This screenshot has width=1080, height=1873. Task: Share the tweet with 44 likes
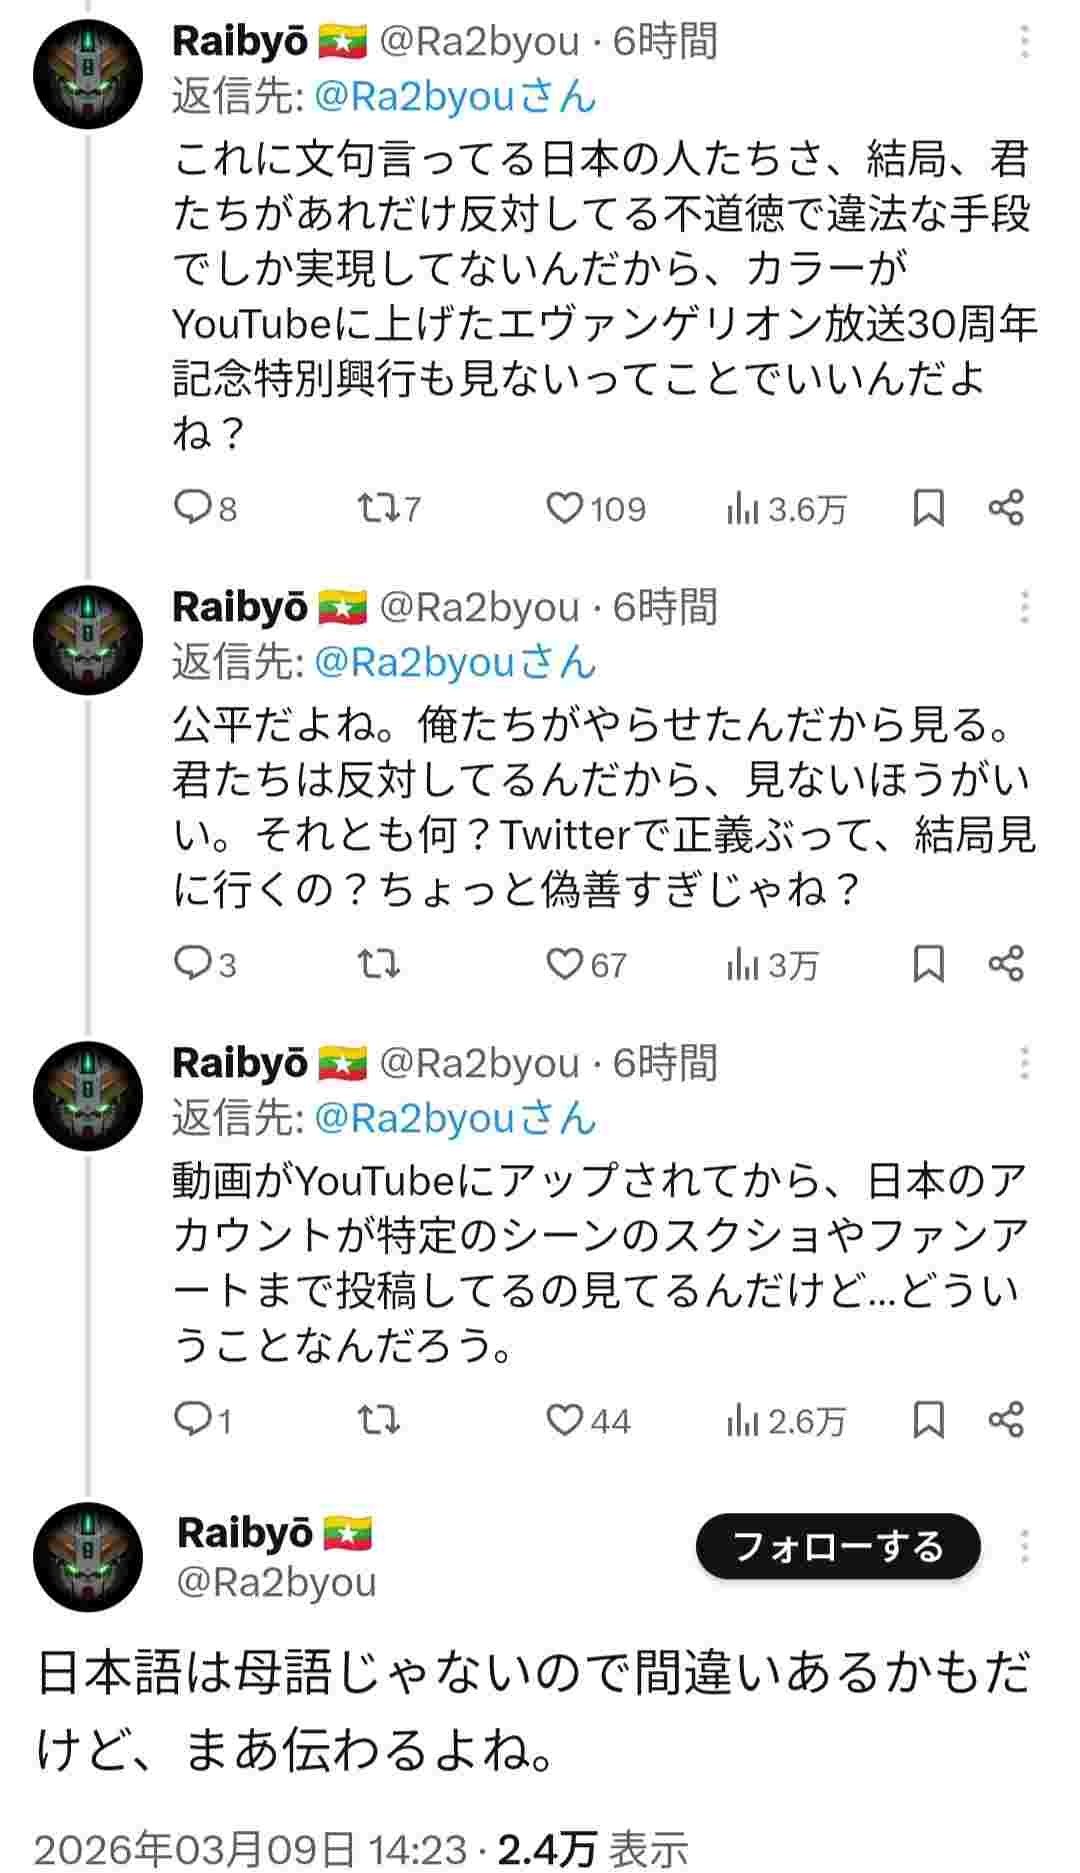pyautogui.click(x=1006, y=1420)
